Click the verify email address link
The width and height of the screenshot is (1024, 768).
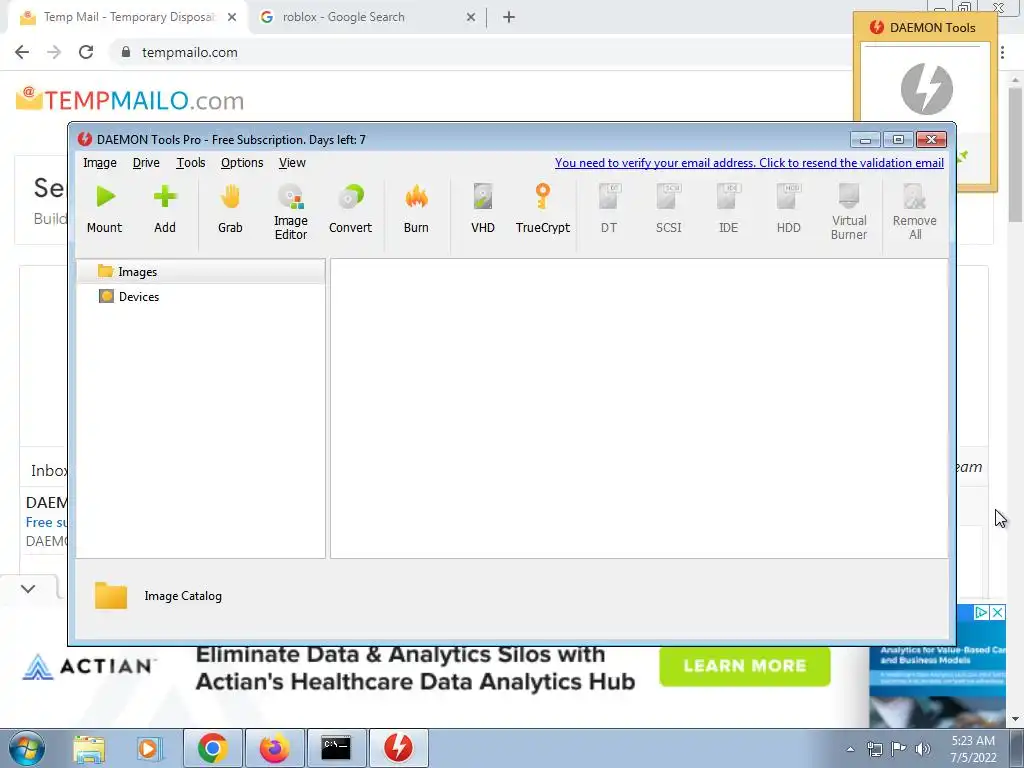749,163
